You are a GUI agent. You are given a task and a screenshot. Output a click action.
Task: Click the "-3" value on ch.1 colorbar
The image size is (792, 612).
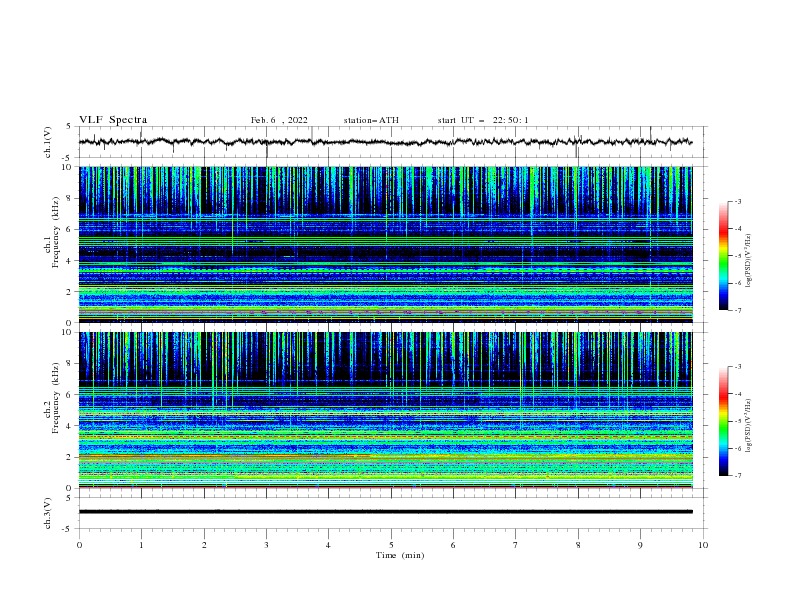tap(738, 202)
